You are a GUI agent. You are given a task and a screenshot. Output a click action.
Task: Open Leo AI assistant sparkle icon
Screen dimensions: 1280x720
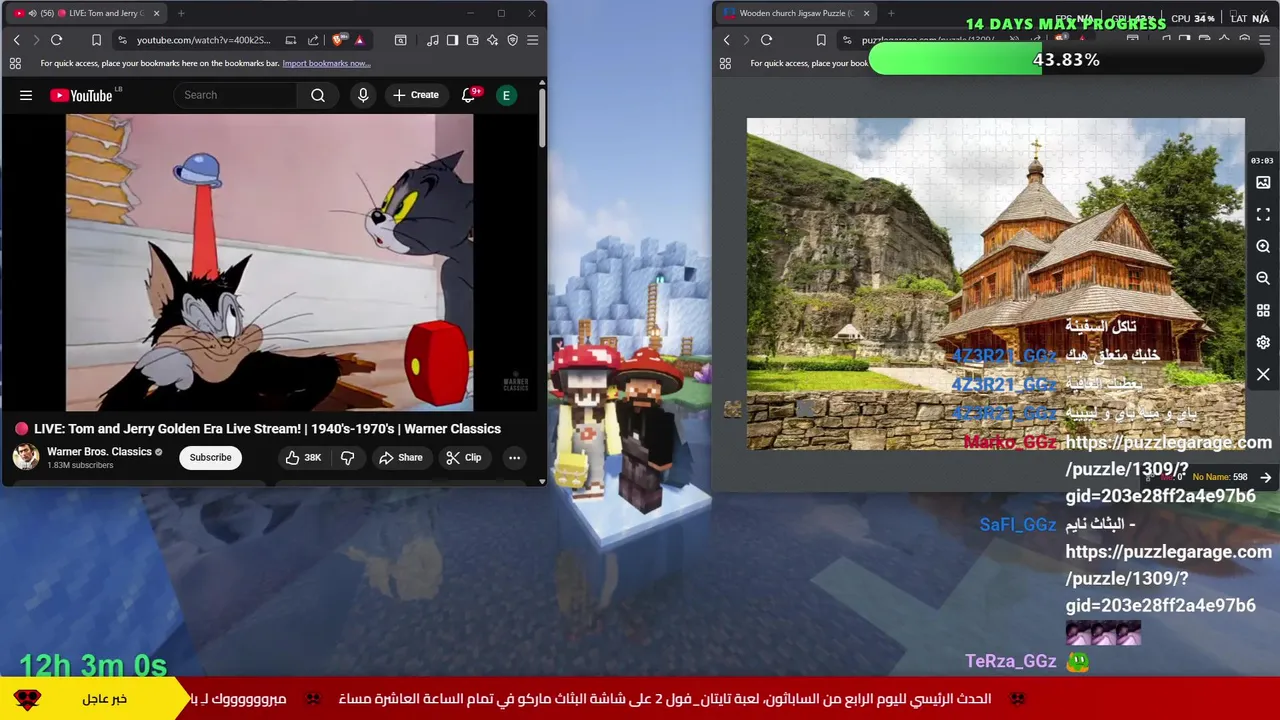pyautogui.click(x=492, y=40)
